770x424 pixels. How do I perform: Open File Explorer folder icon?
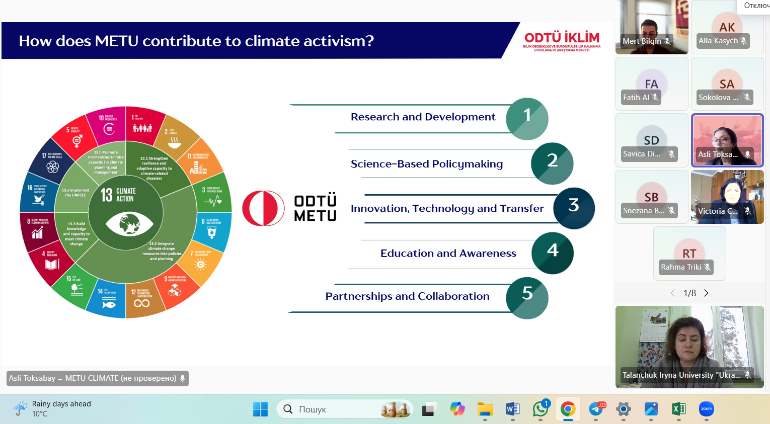485,409
